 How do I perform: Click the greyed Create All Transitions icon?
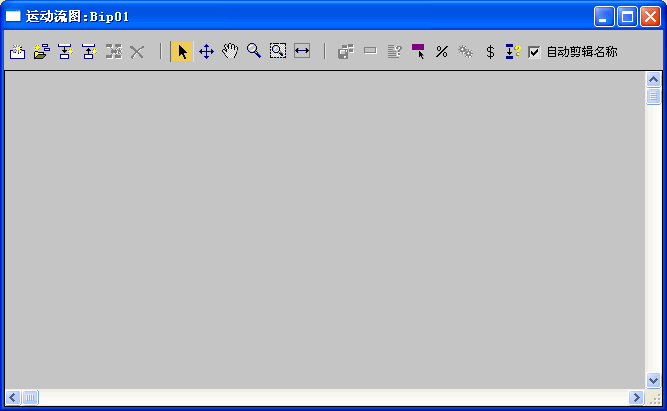pos(114,51)
